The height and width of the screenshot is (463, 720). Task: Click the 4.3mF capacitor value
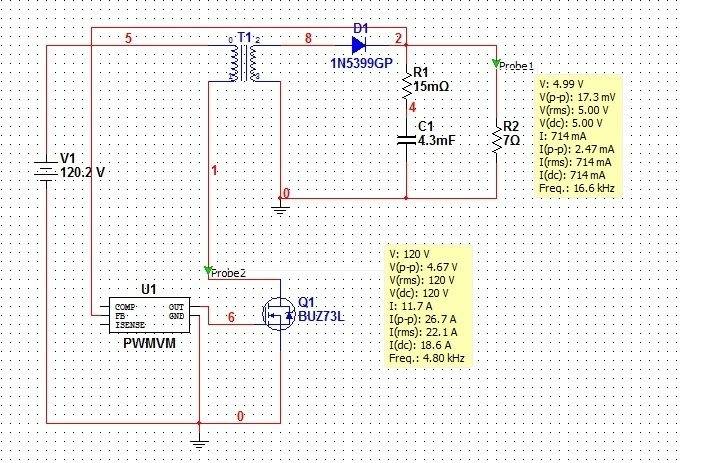(x=436, y=140)
